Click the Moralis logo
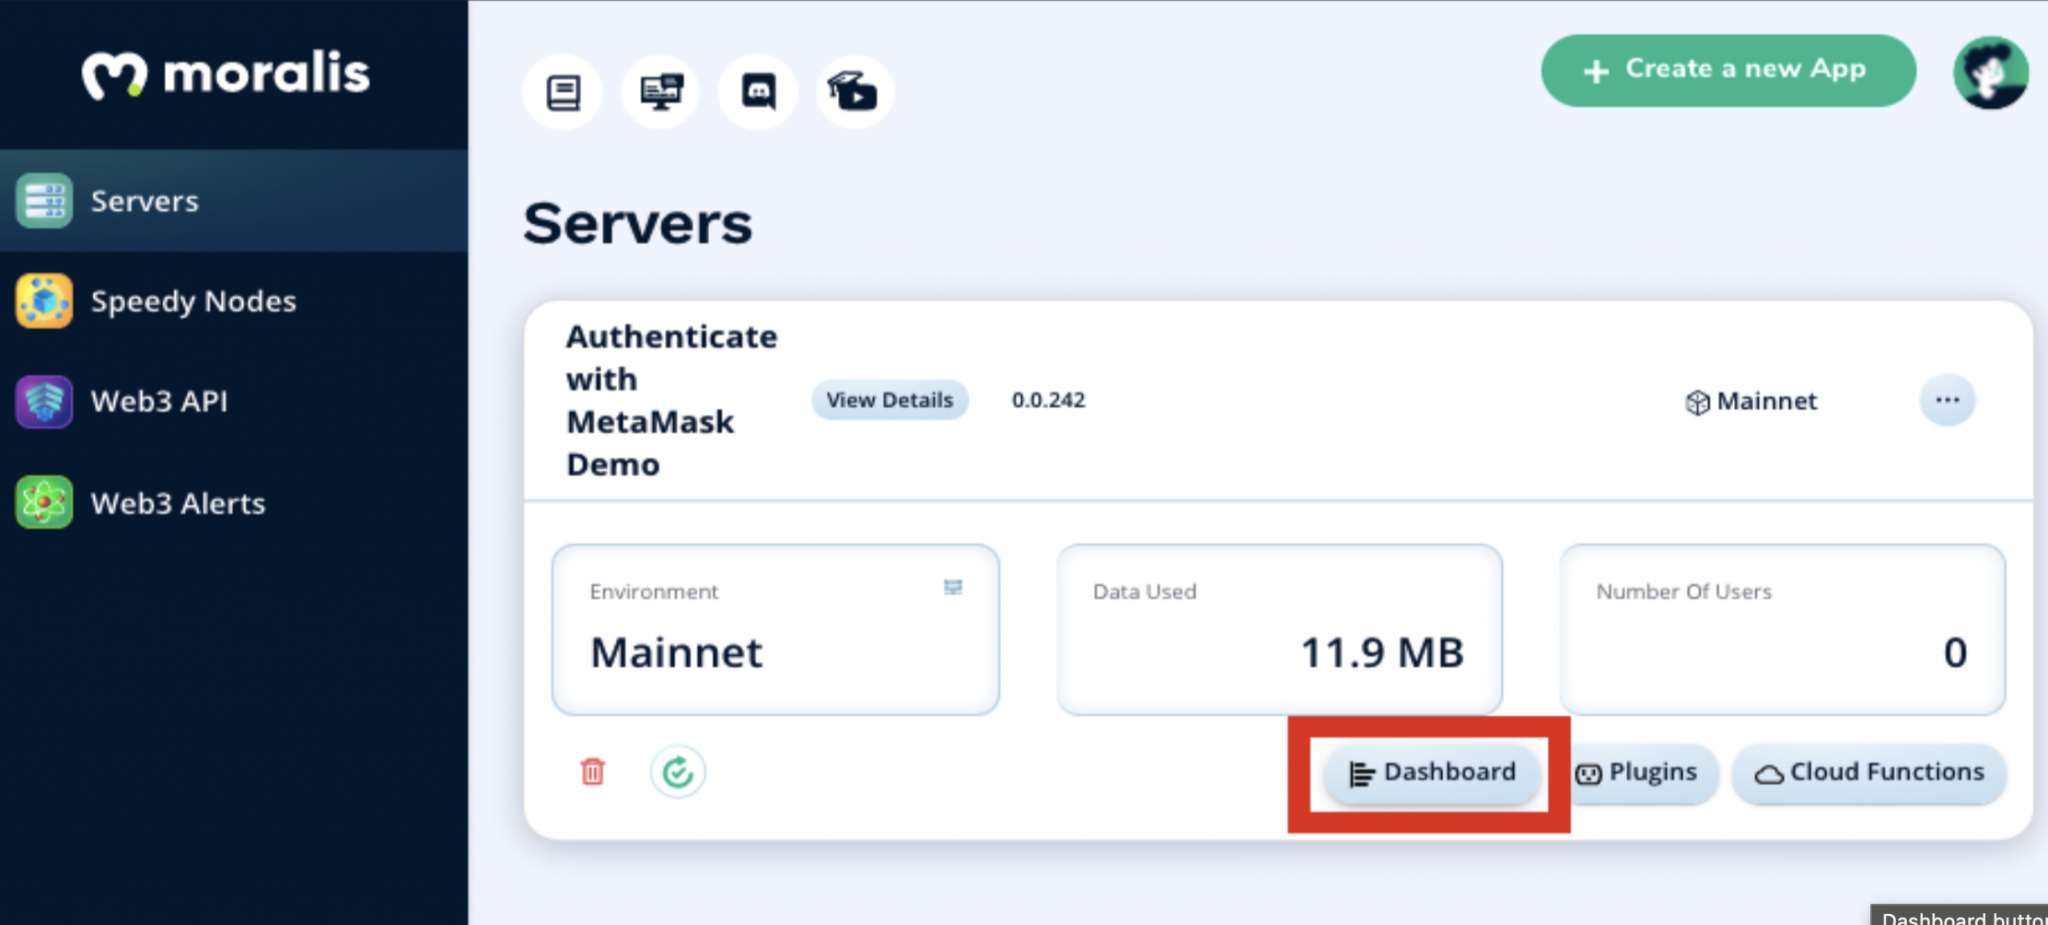2048x925 pixels. (x=223, y=72)
